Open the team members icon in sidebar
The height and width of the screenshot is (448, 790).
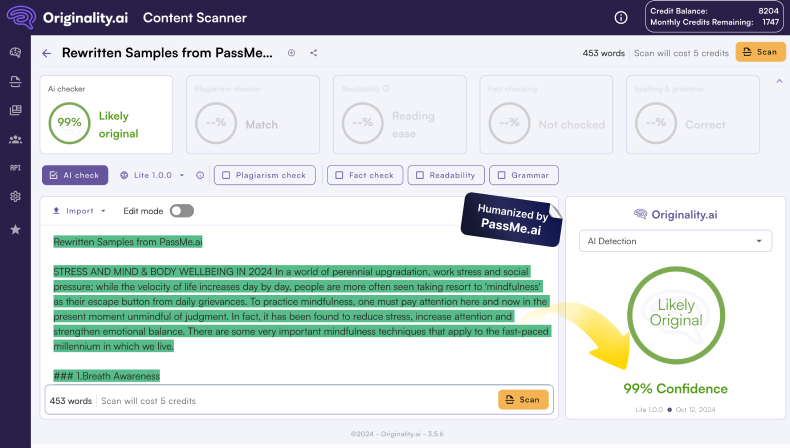pos(16,140)
